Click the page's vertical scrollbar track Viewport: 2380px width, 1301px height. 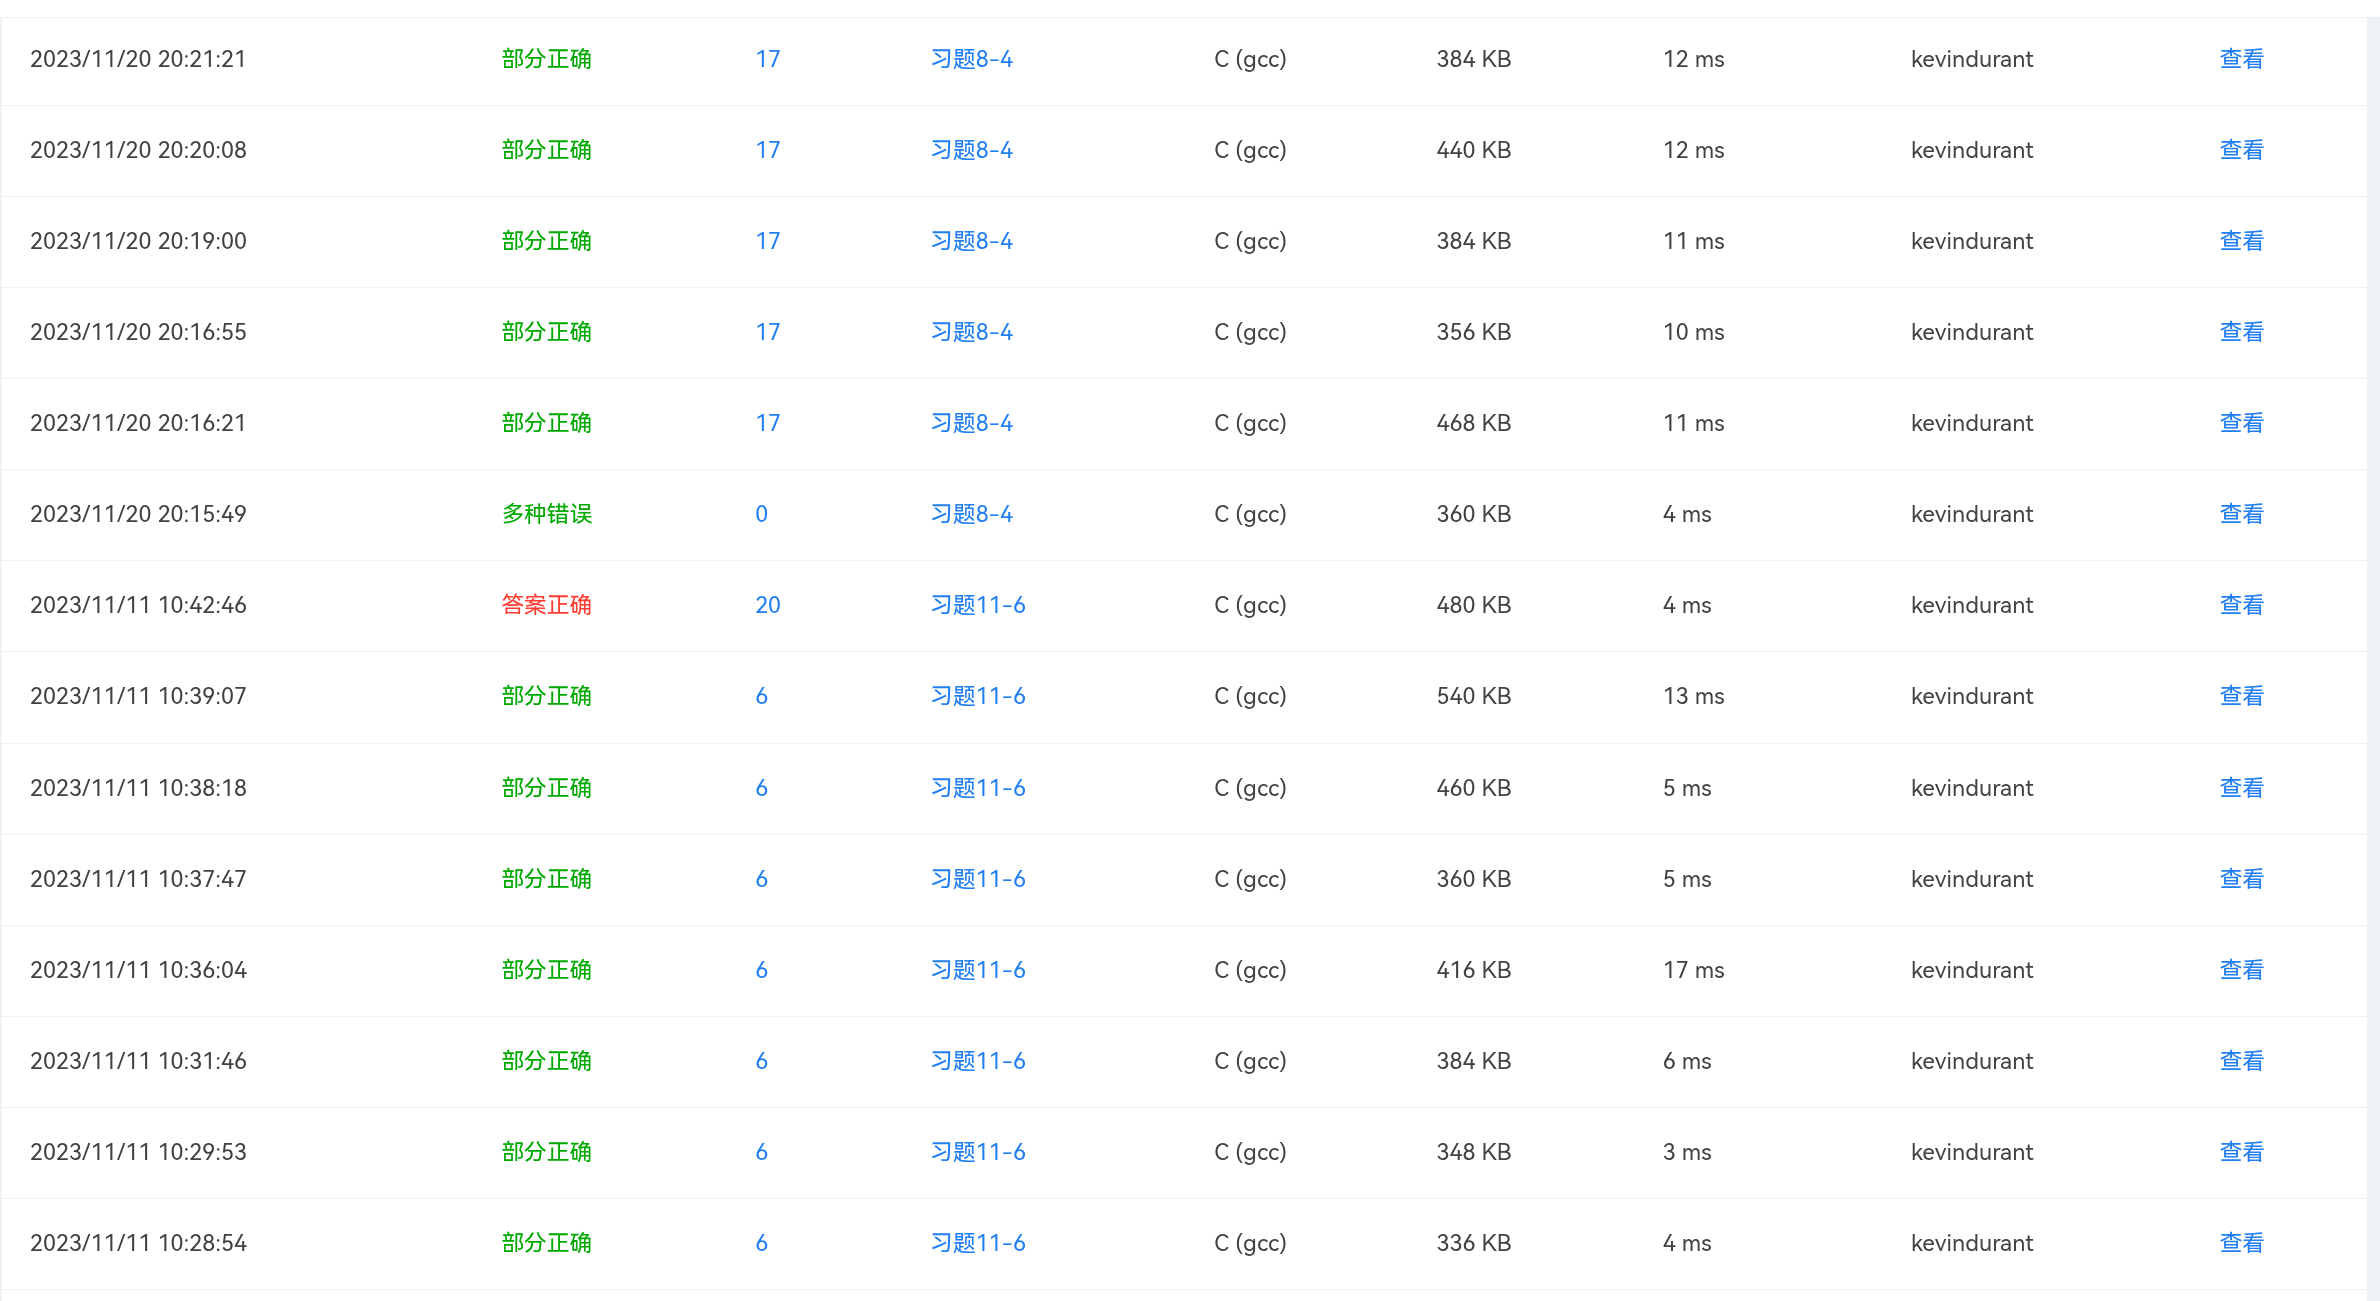[2373, 650]
